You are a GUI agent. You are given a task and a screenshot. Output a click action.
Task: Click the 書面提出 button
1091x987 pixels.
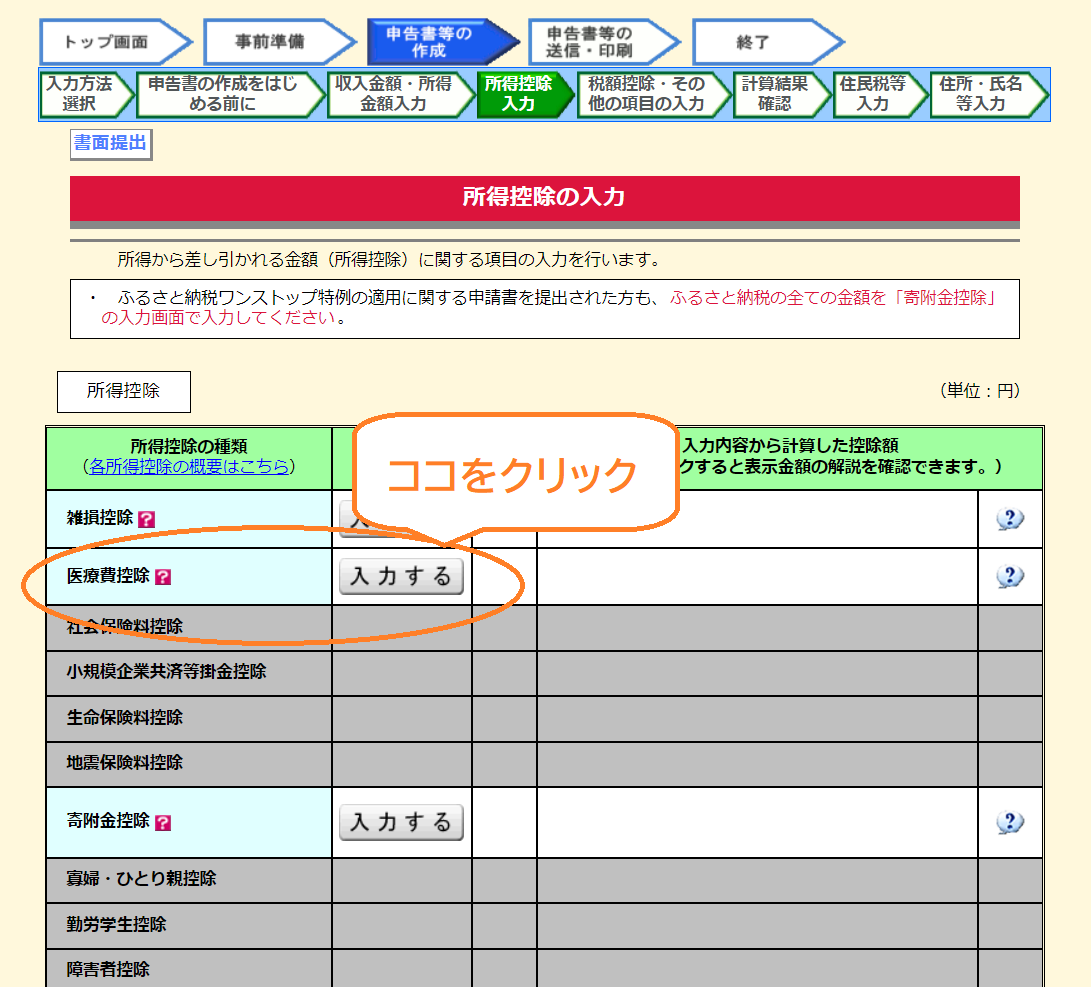110,144
